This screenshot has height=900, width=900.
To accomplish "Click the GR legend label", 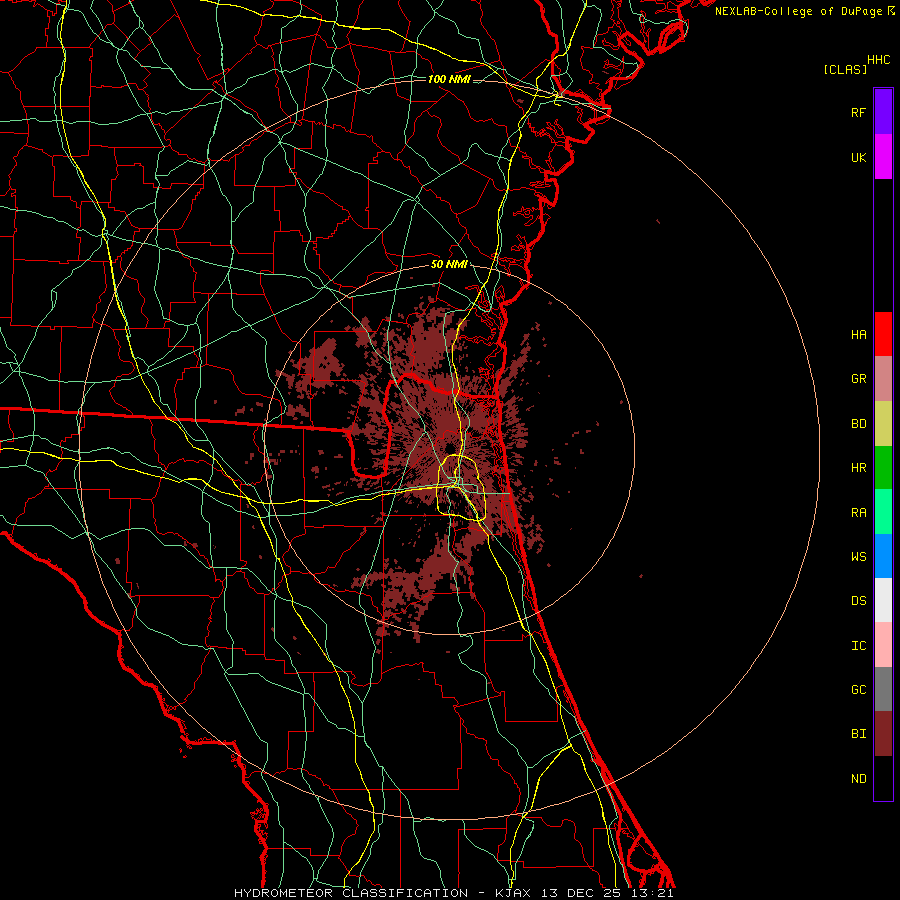I will 858,379.
